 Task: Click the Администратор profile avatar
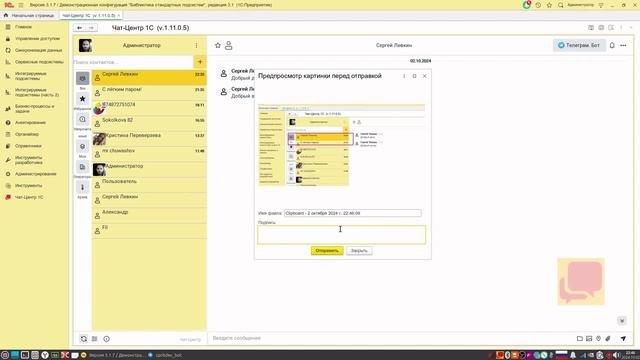pos(85,45)
